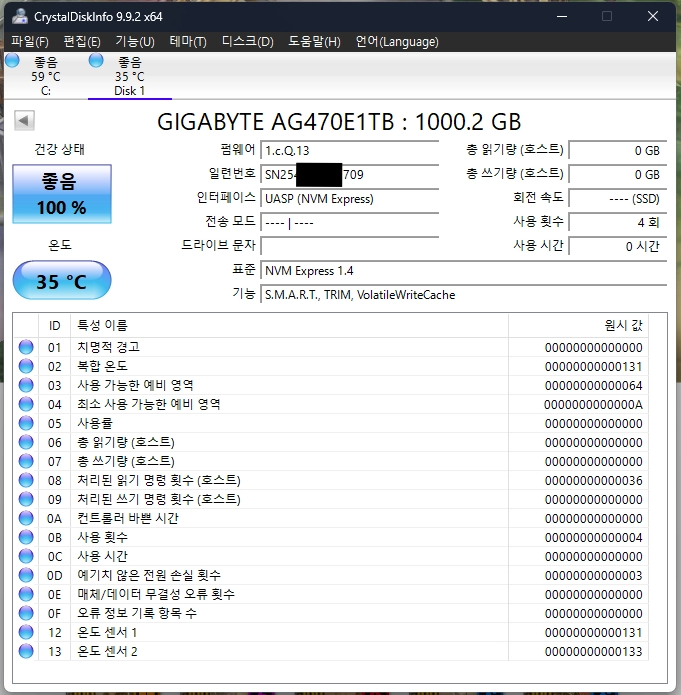Click status orb for 0F 오류 정보 기록 항목 수

point(26,613)
